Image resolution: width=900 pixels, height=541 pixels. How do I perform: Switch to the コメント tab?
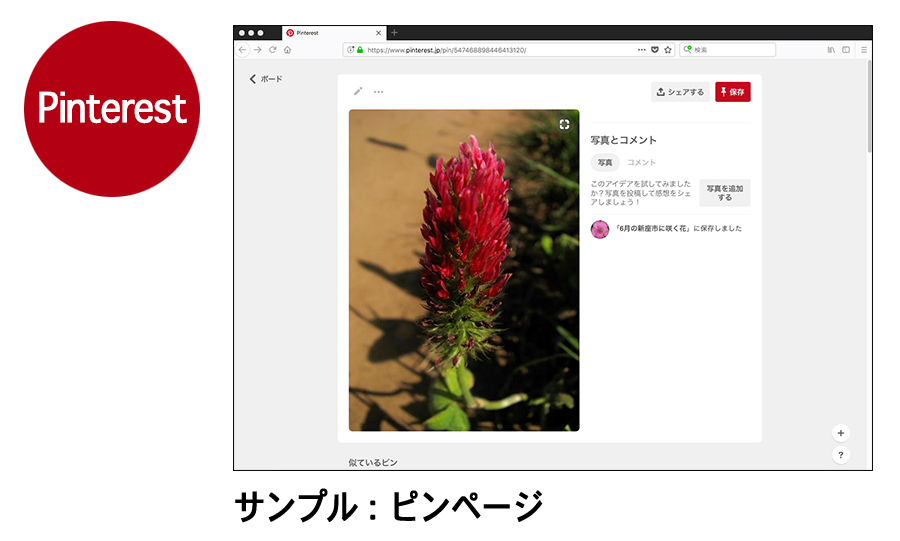[642, 162]
